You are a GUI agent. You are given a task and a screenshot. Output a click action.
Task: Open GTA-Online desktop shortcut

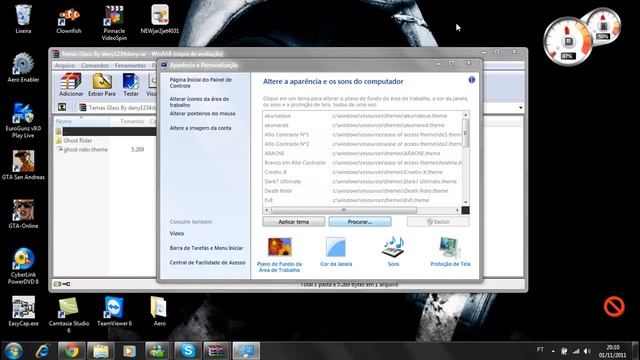(x=23, y=214)
